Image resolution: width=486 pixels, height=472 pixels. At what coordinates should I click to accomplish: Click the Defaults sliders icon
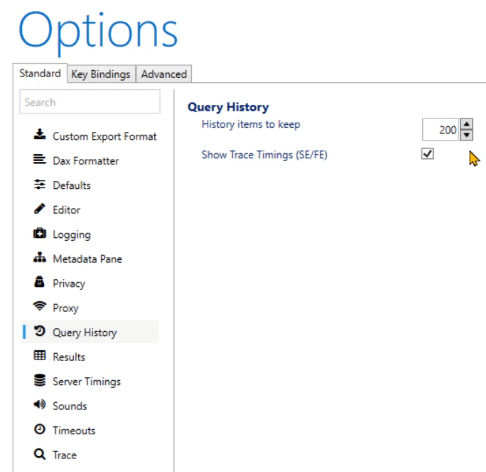[x=40, y=184]
